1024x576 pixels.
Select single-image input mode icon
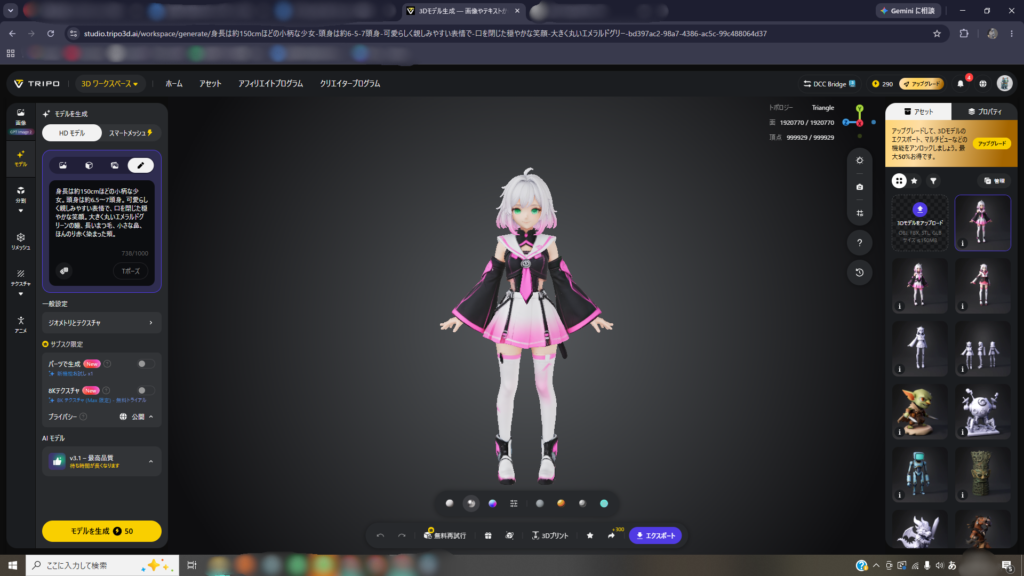pos(63,165)
